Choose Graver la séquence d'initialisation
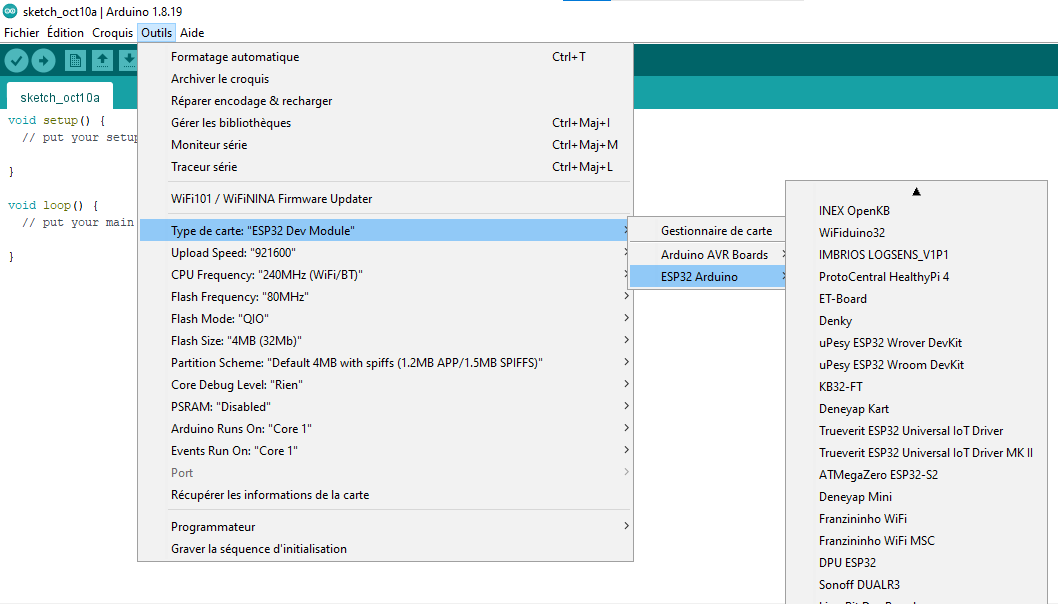 tap(385, 549)
